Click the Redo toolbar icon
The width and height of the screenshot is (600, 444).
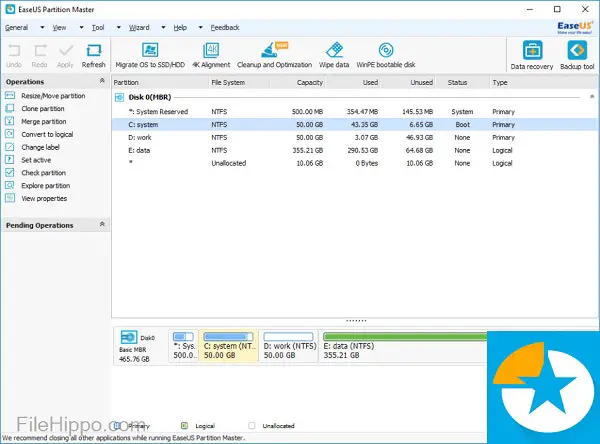pos(40,51)
